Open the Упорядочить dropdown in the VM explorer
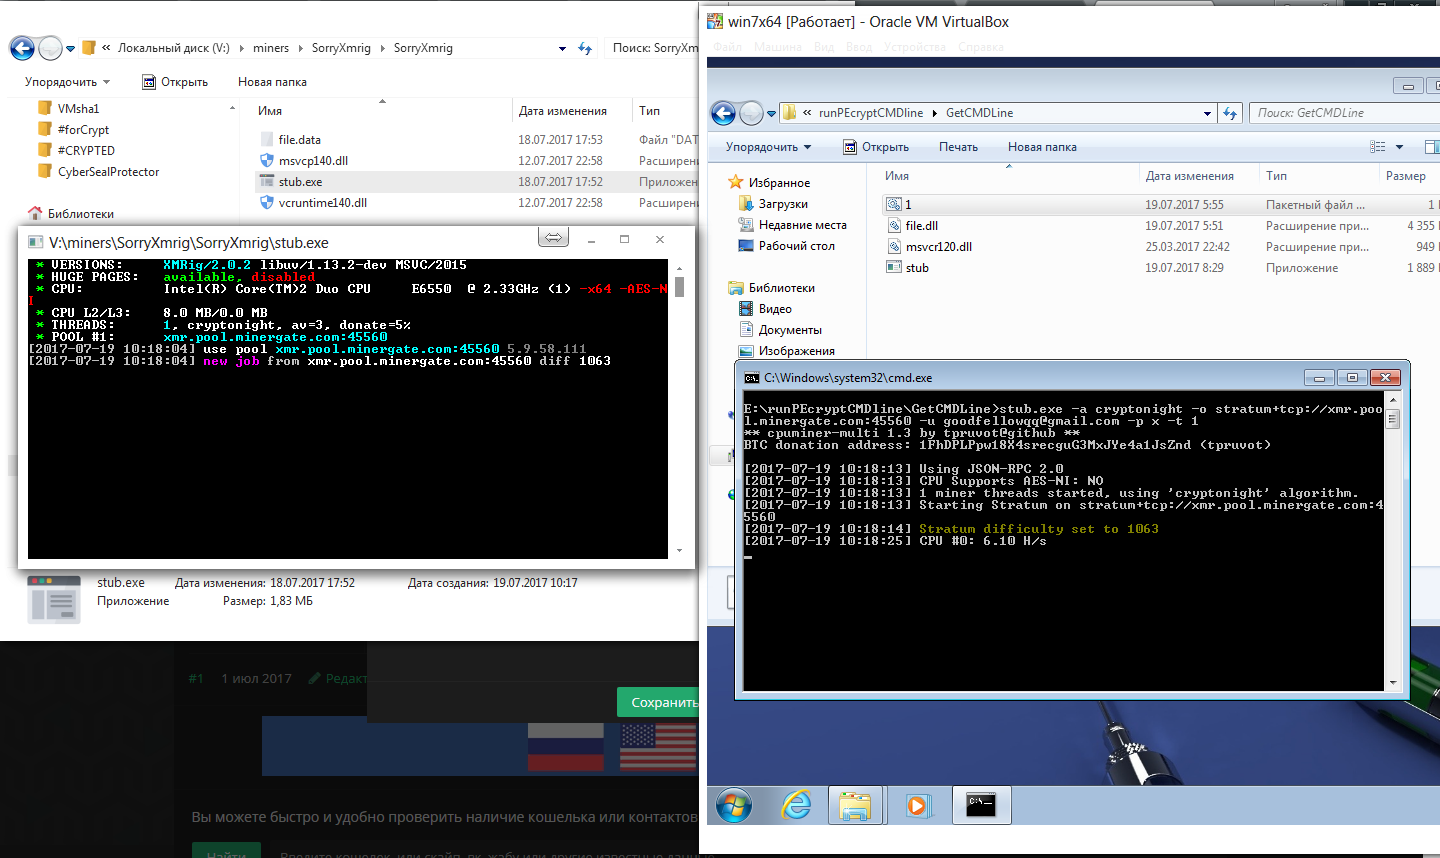The image size is (1440, 858). pos(768,147)
